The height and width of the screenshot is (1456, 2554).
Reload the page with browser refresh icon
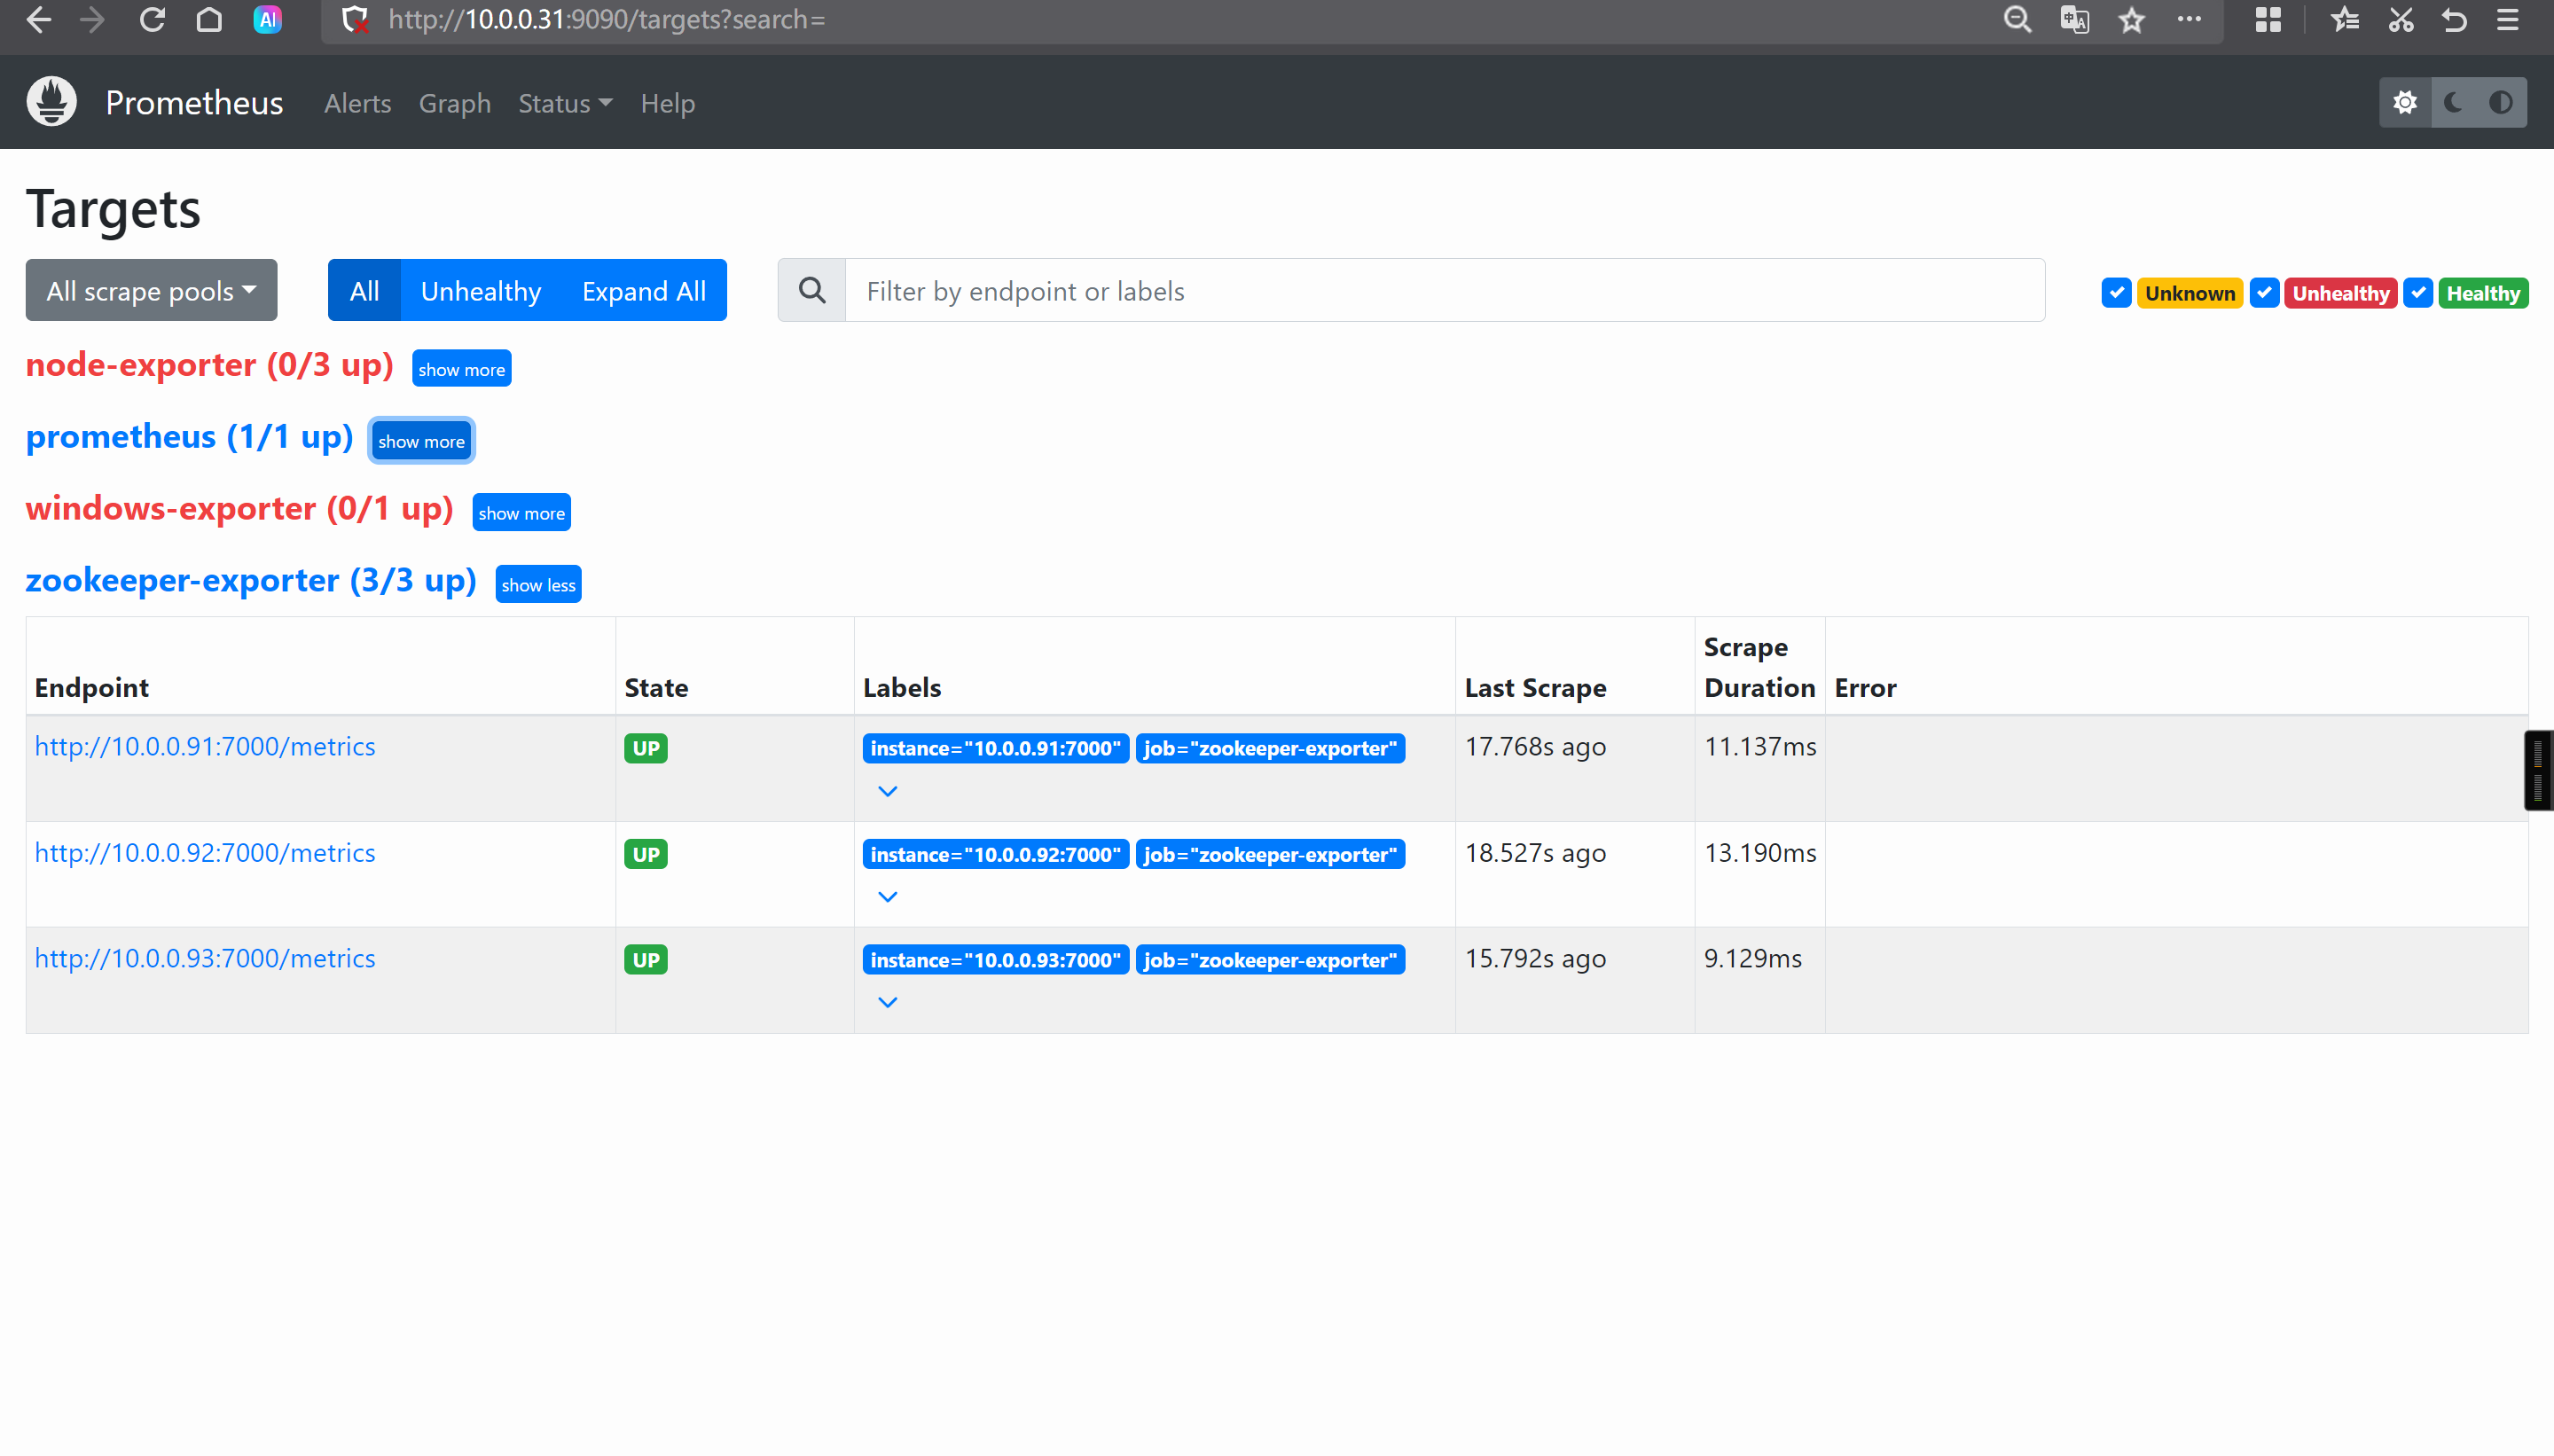(x=152, y=20)
